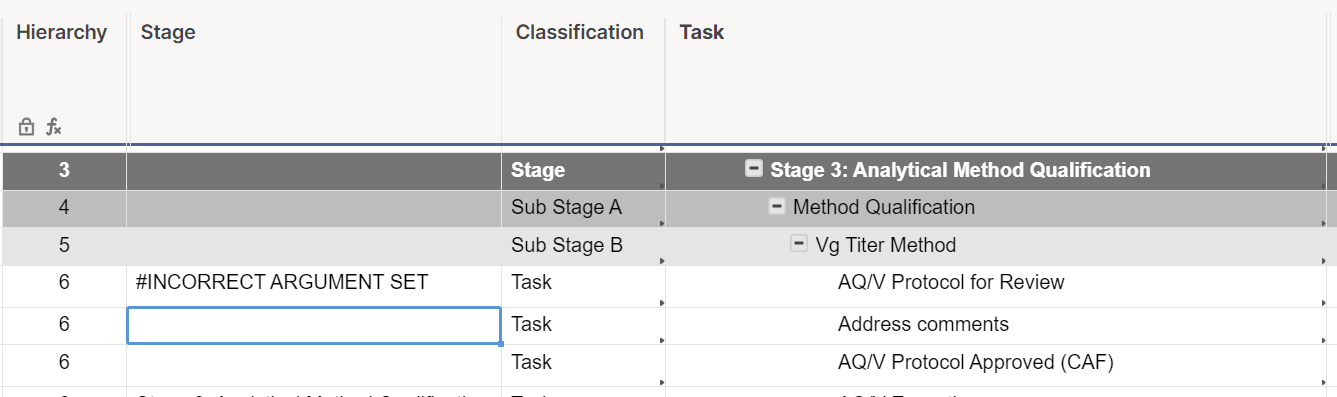
Task: Collapse the Vg Titer Method group
Action: coord(799,244)
